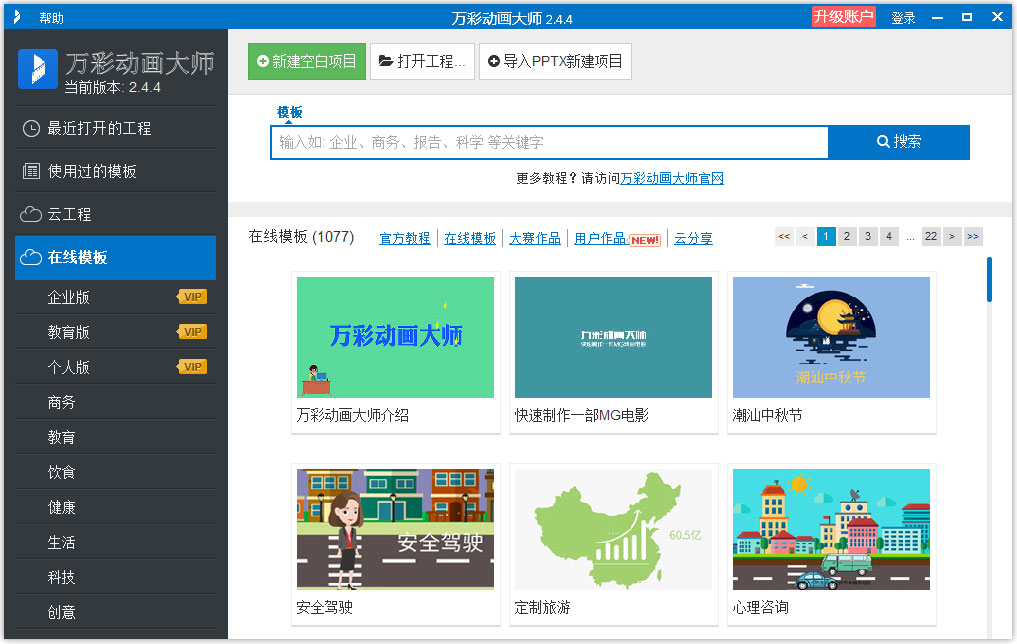This screenshot has width=1017, height=644.
Task: Click VIP badge next to 企业版
Action: [192, 297]
